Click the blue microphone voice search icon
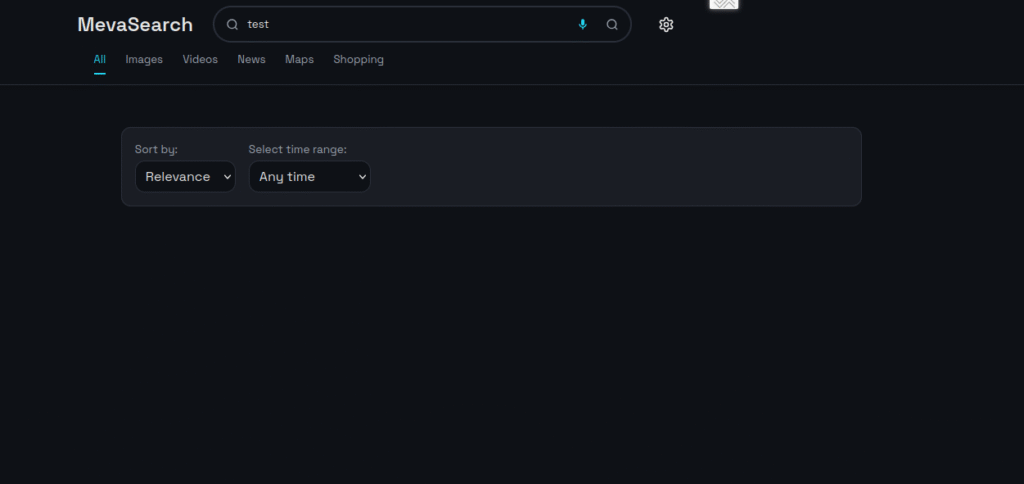The image size is (1024, 484). coord(583,25)
